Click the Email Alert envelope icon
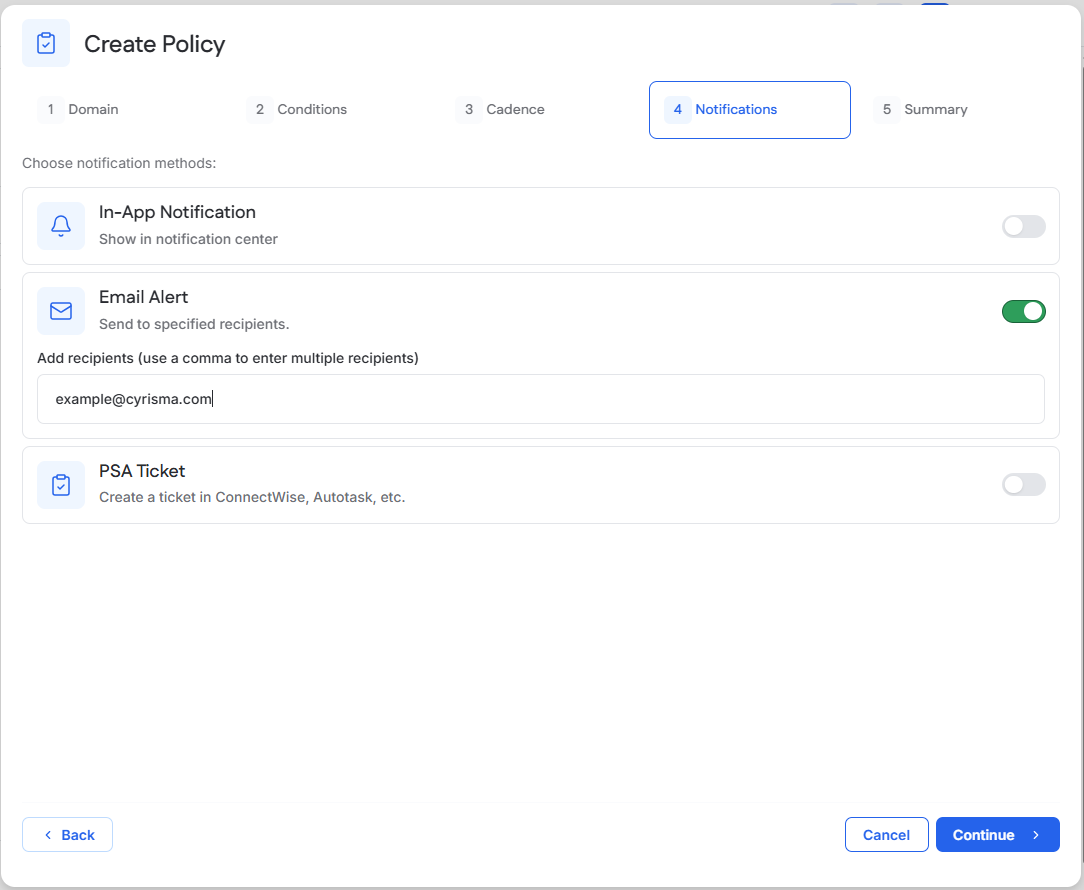 (61, 310)
